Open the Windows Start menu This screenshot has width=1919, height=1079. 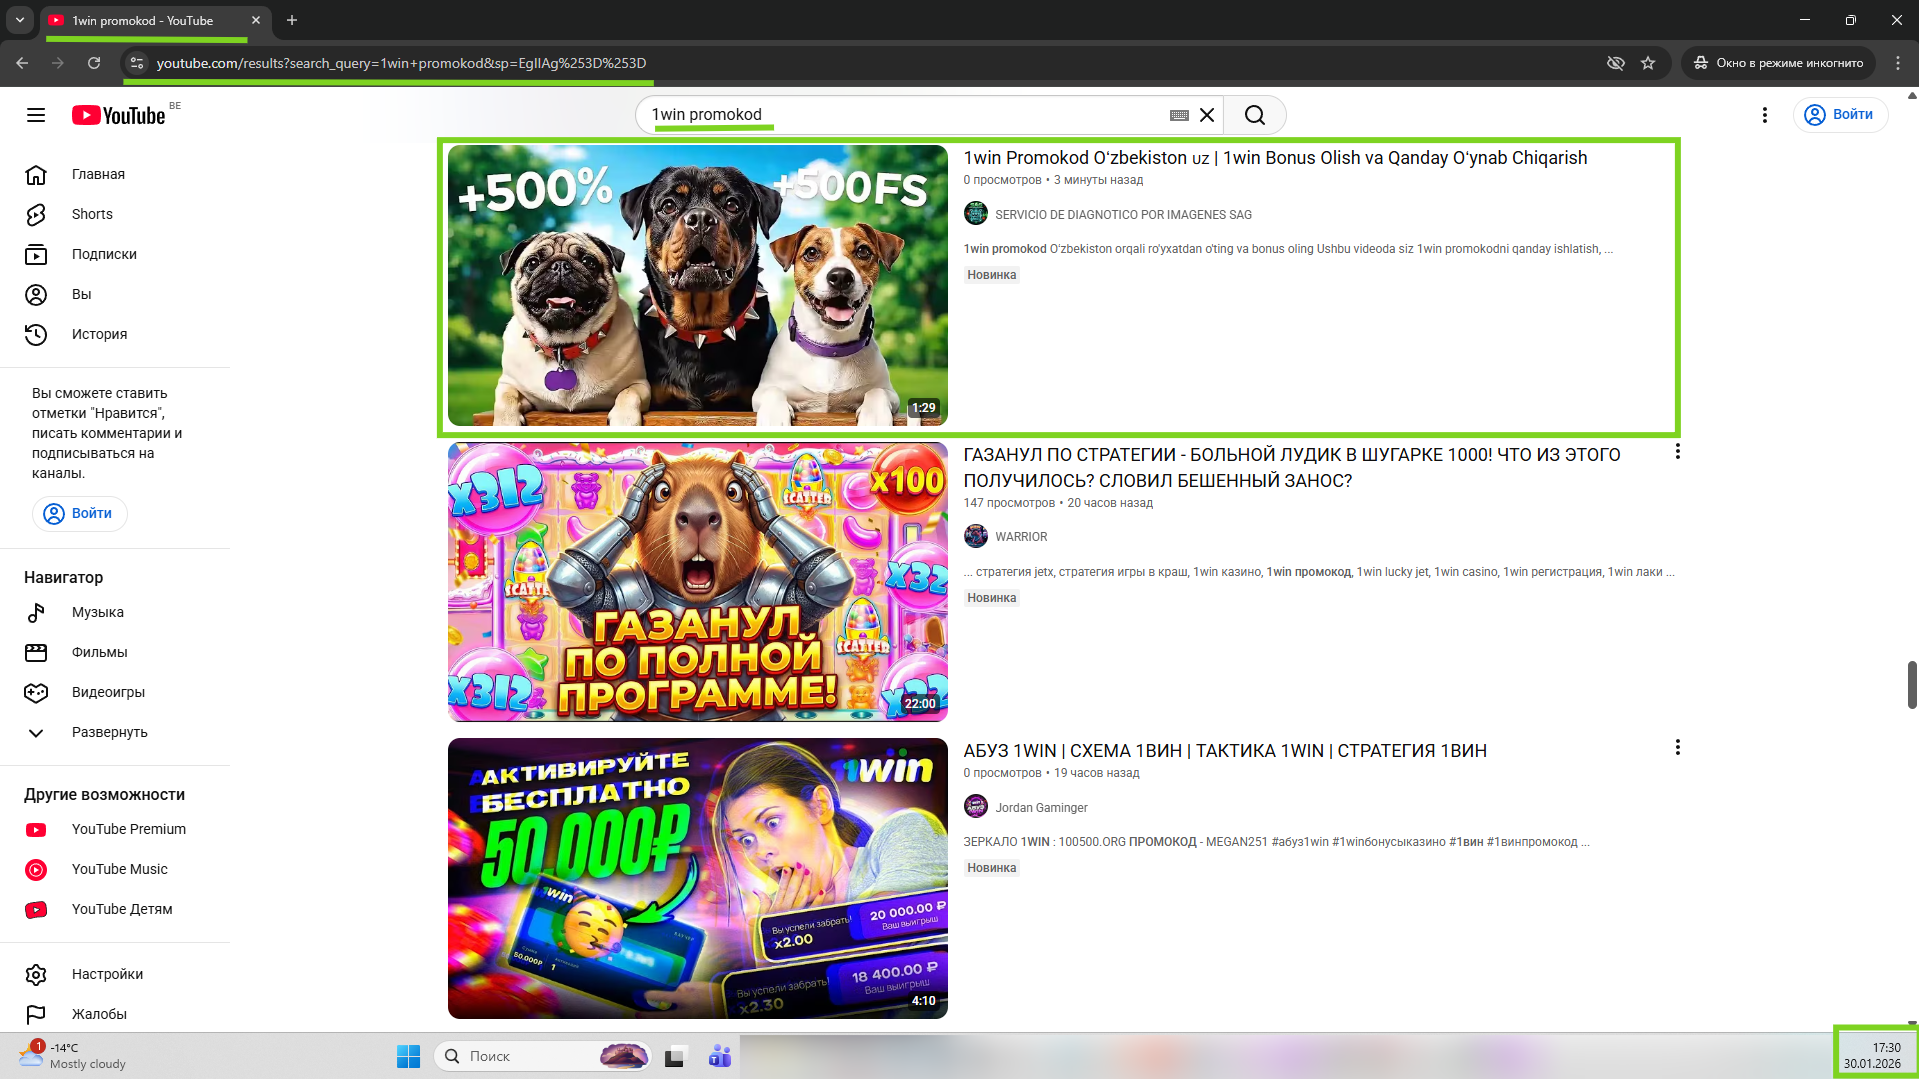click(x=408, y=1056)
